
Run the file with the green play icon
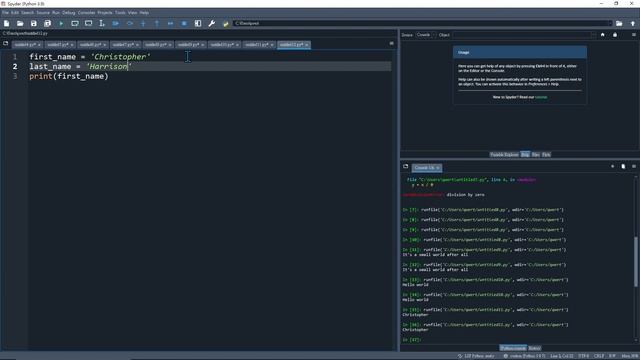click(x=61, y=24)
